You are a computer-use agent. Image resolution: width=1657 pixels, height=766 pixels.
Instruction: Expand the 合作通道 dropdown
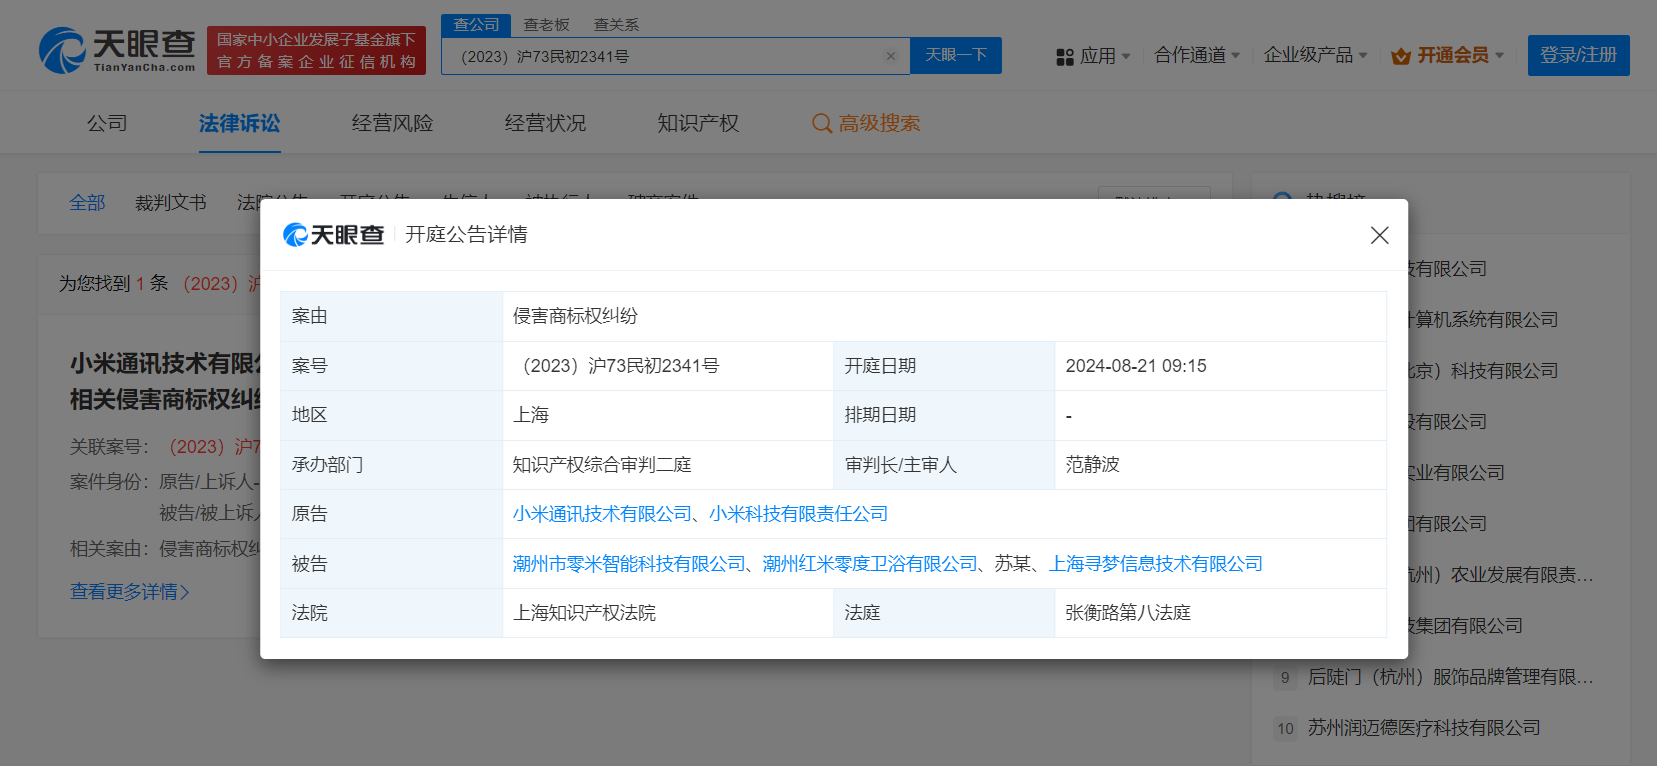coord(1197,55)
